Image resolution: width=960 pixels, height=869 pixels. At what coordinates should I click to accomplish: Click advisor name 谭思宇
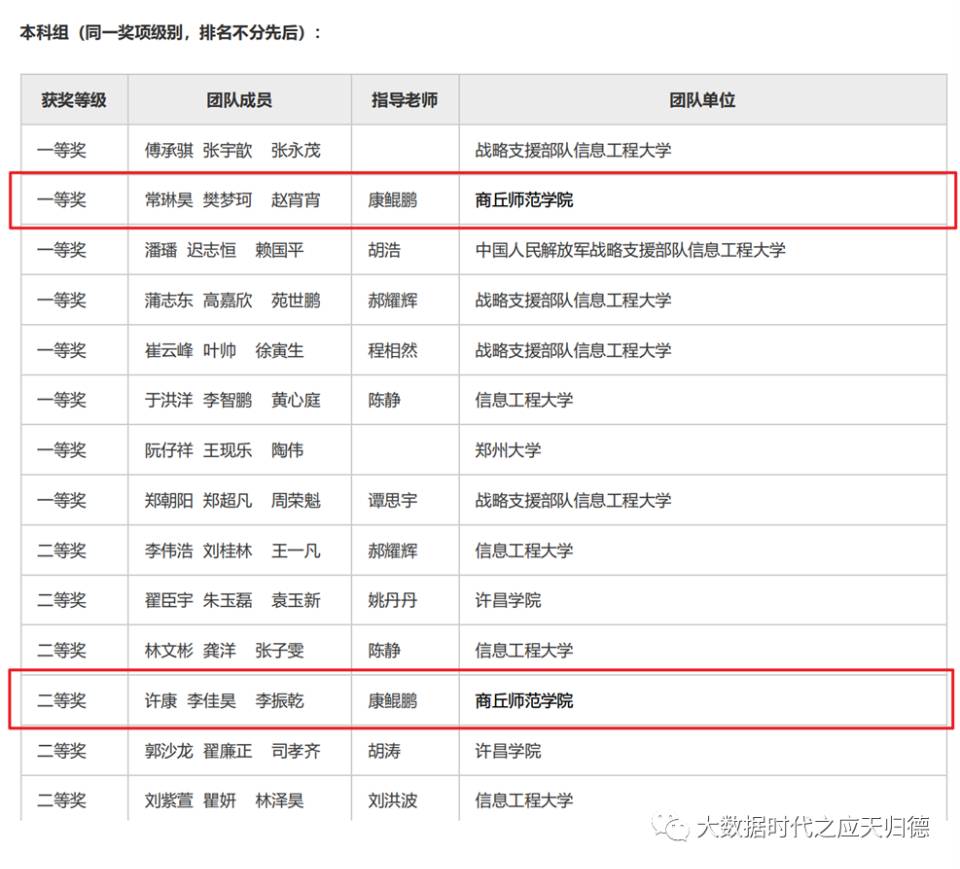click(392, 500)
